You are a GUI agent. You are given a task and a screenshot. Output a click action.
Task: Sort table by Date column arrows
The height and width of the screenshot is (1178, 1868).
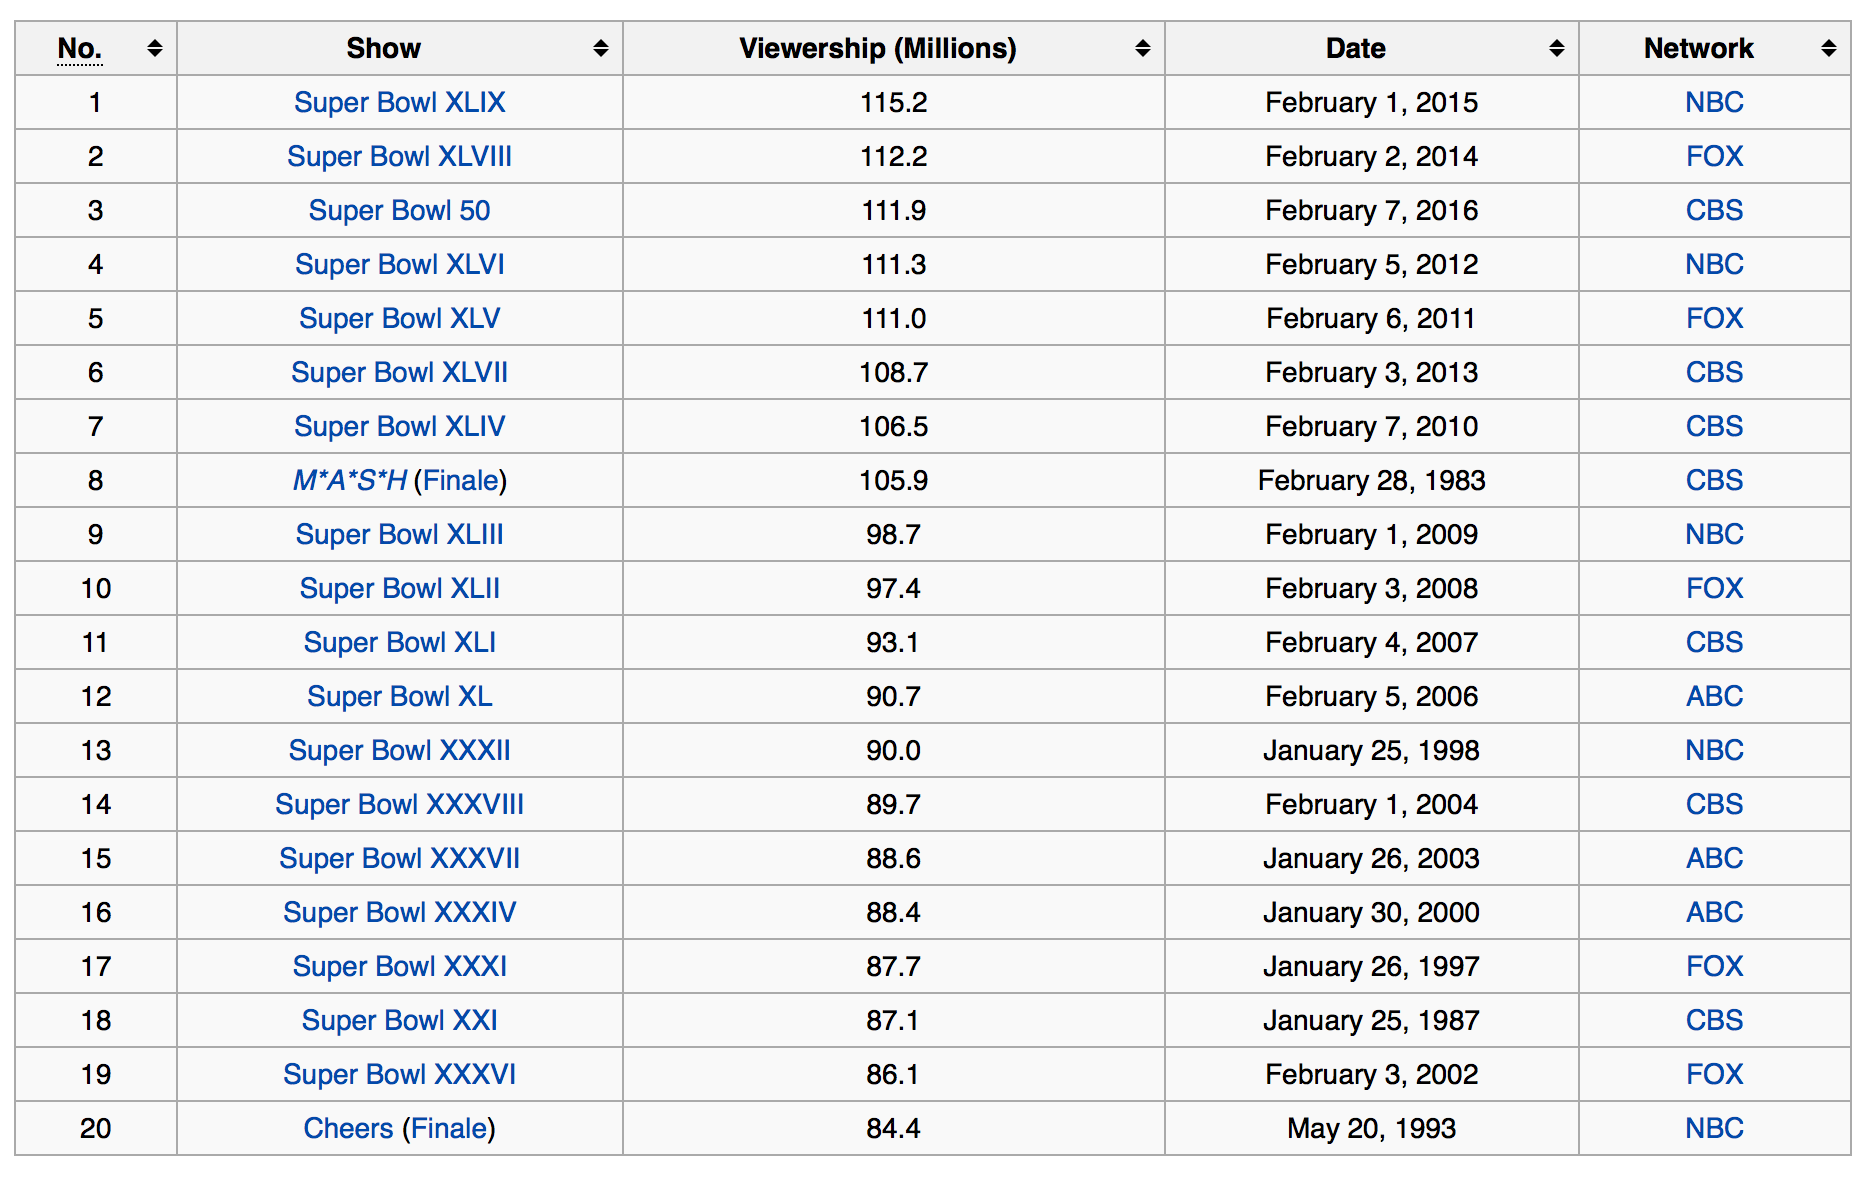tap(1556, 48)
